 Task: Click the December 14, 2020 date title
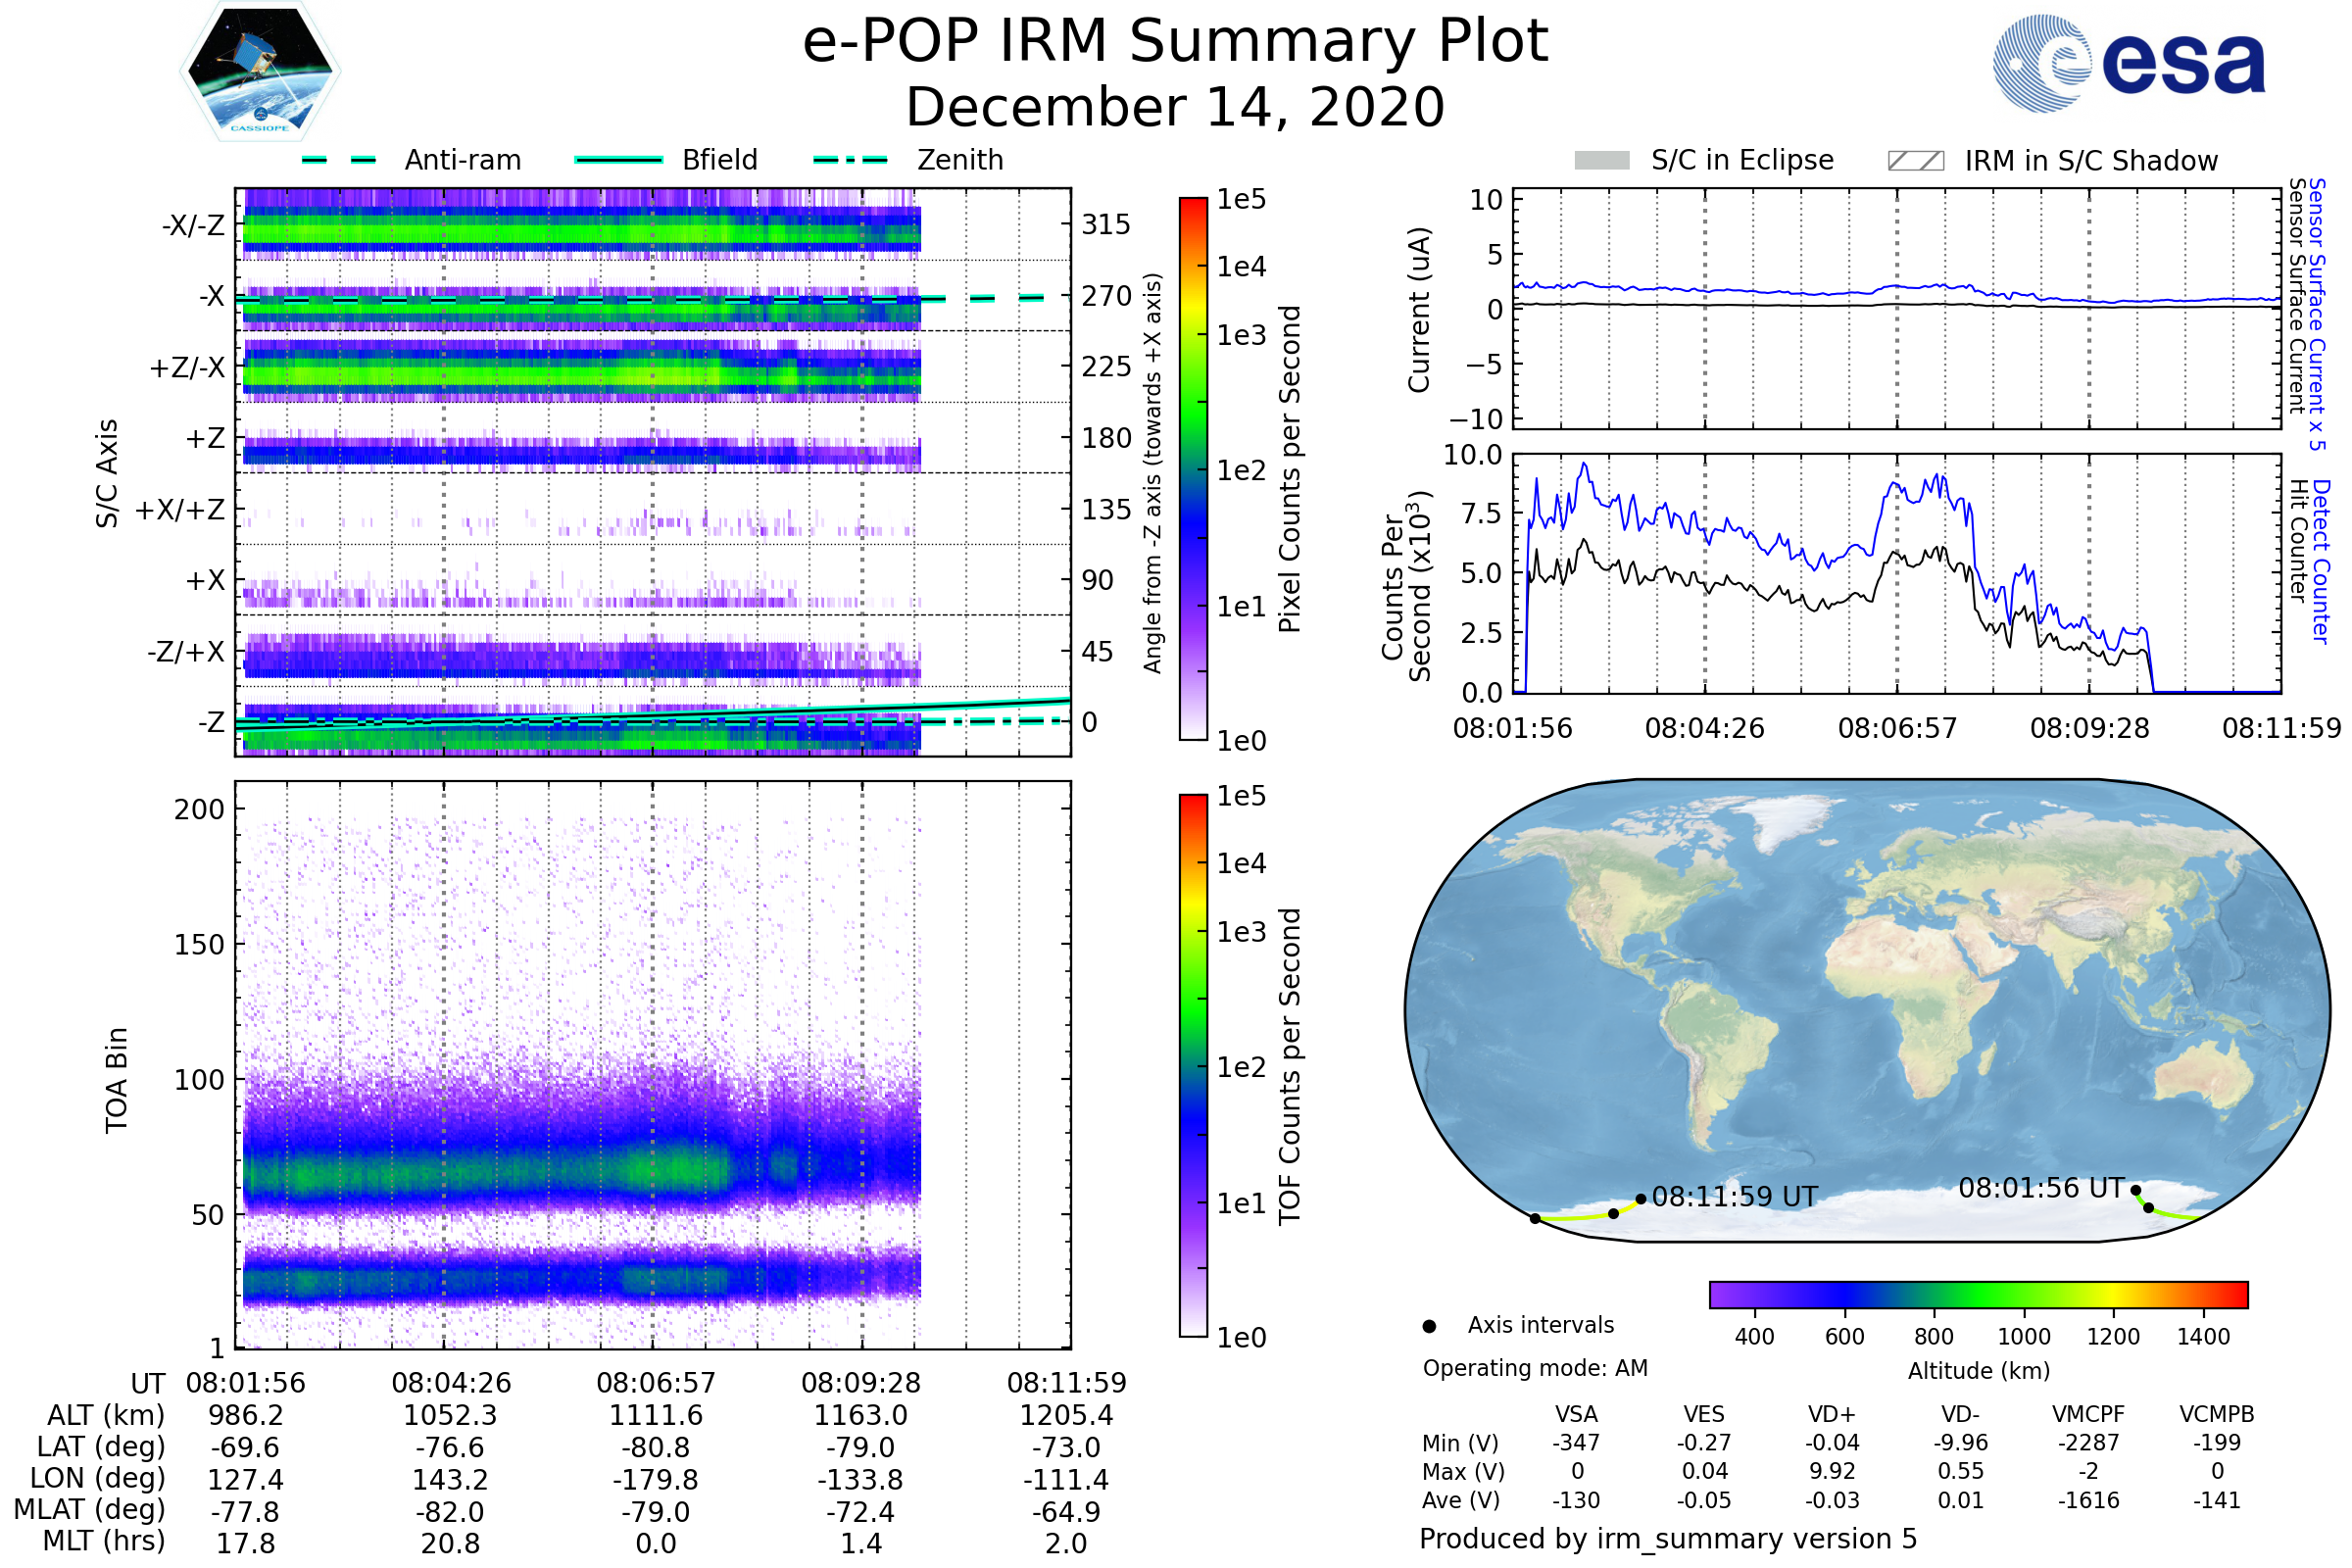tap(1175, 108)
